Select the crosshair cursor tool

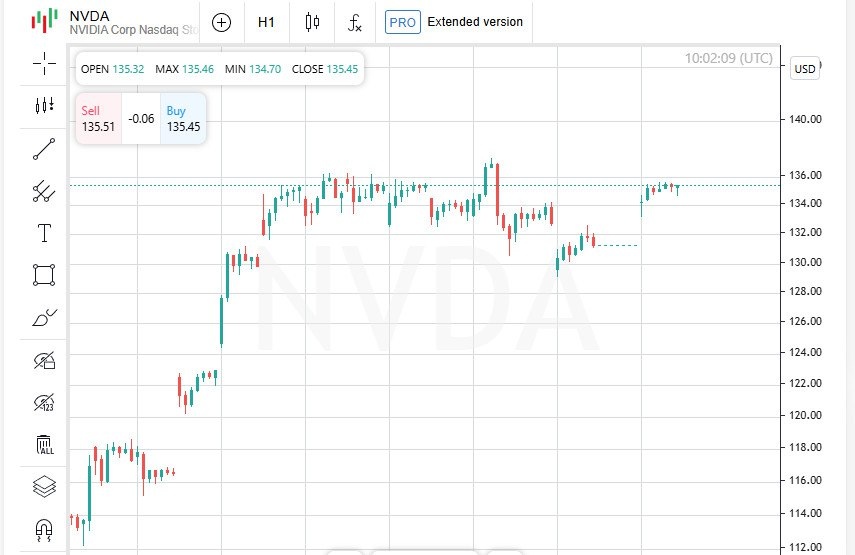tap(44, 64)
